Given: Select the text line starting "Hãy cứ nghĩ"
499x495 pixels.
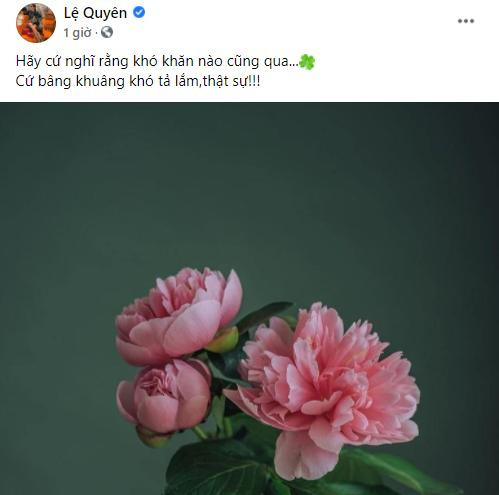Looking at the screenshot, I should pyautogui.click(x=165, y=62).
